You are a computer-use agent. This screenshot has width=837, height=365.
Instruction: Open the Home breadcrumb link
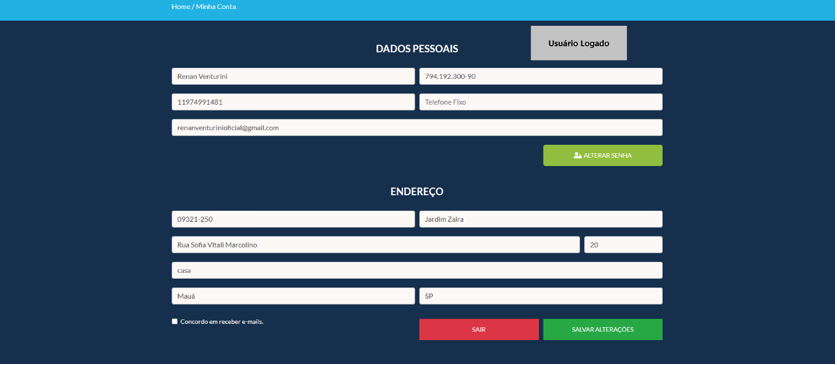pos(180,7)
